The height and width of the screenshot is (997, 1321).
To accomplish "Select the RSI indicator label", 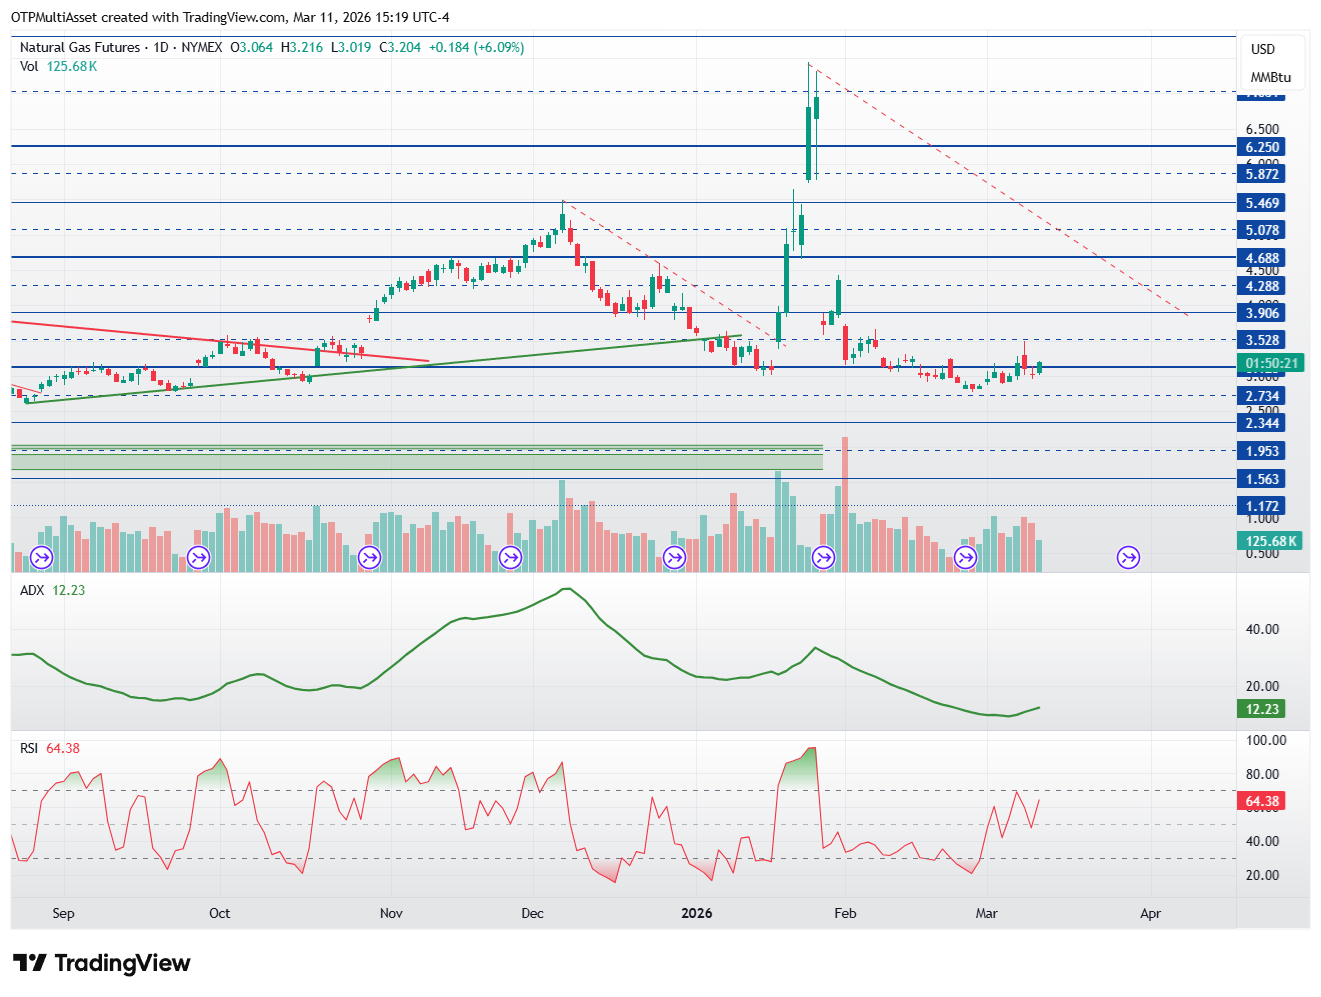I will click(29, 748).
